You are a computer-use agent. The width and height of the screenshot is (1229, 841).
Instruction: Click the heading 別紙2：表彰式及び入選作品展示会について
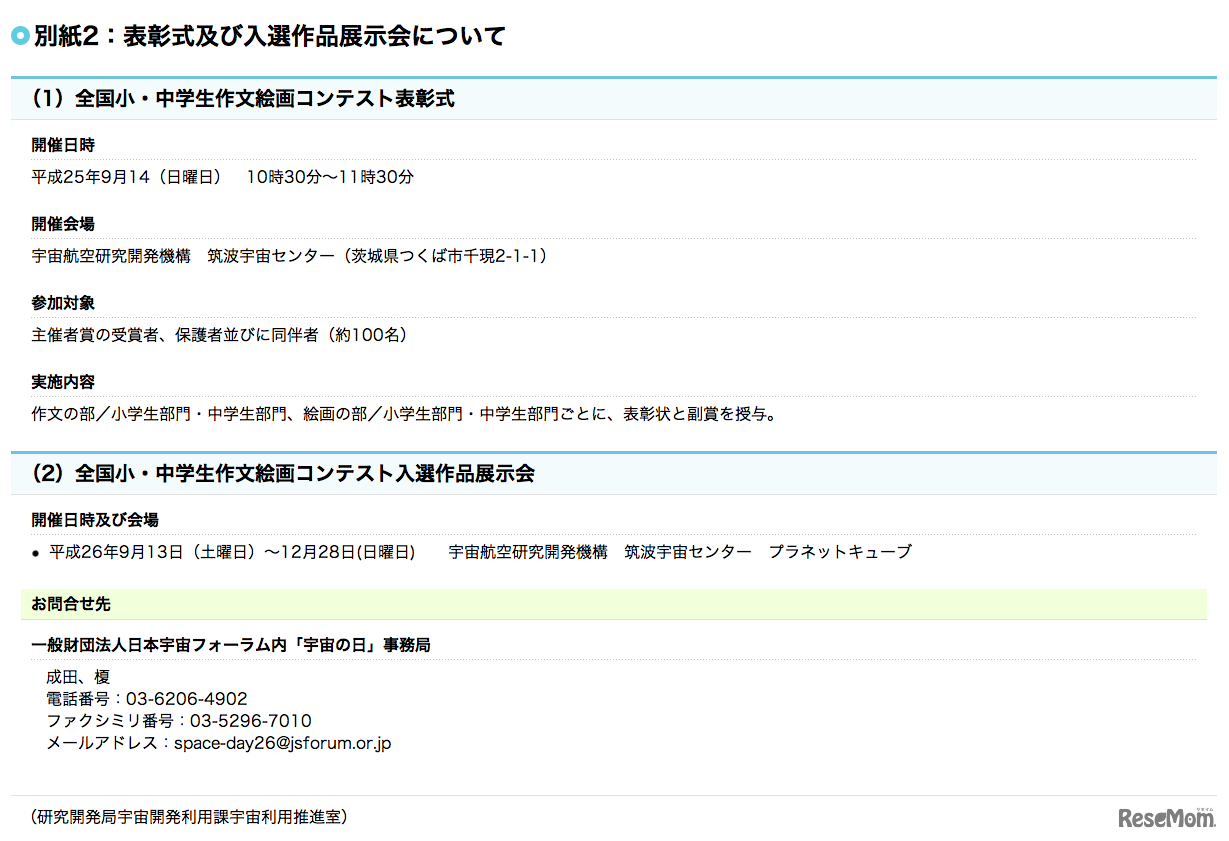click(x=269, y=37)
